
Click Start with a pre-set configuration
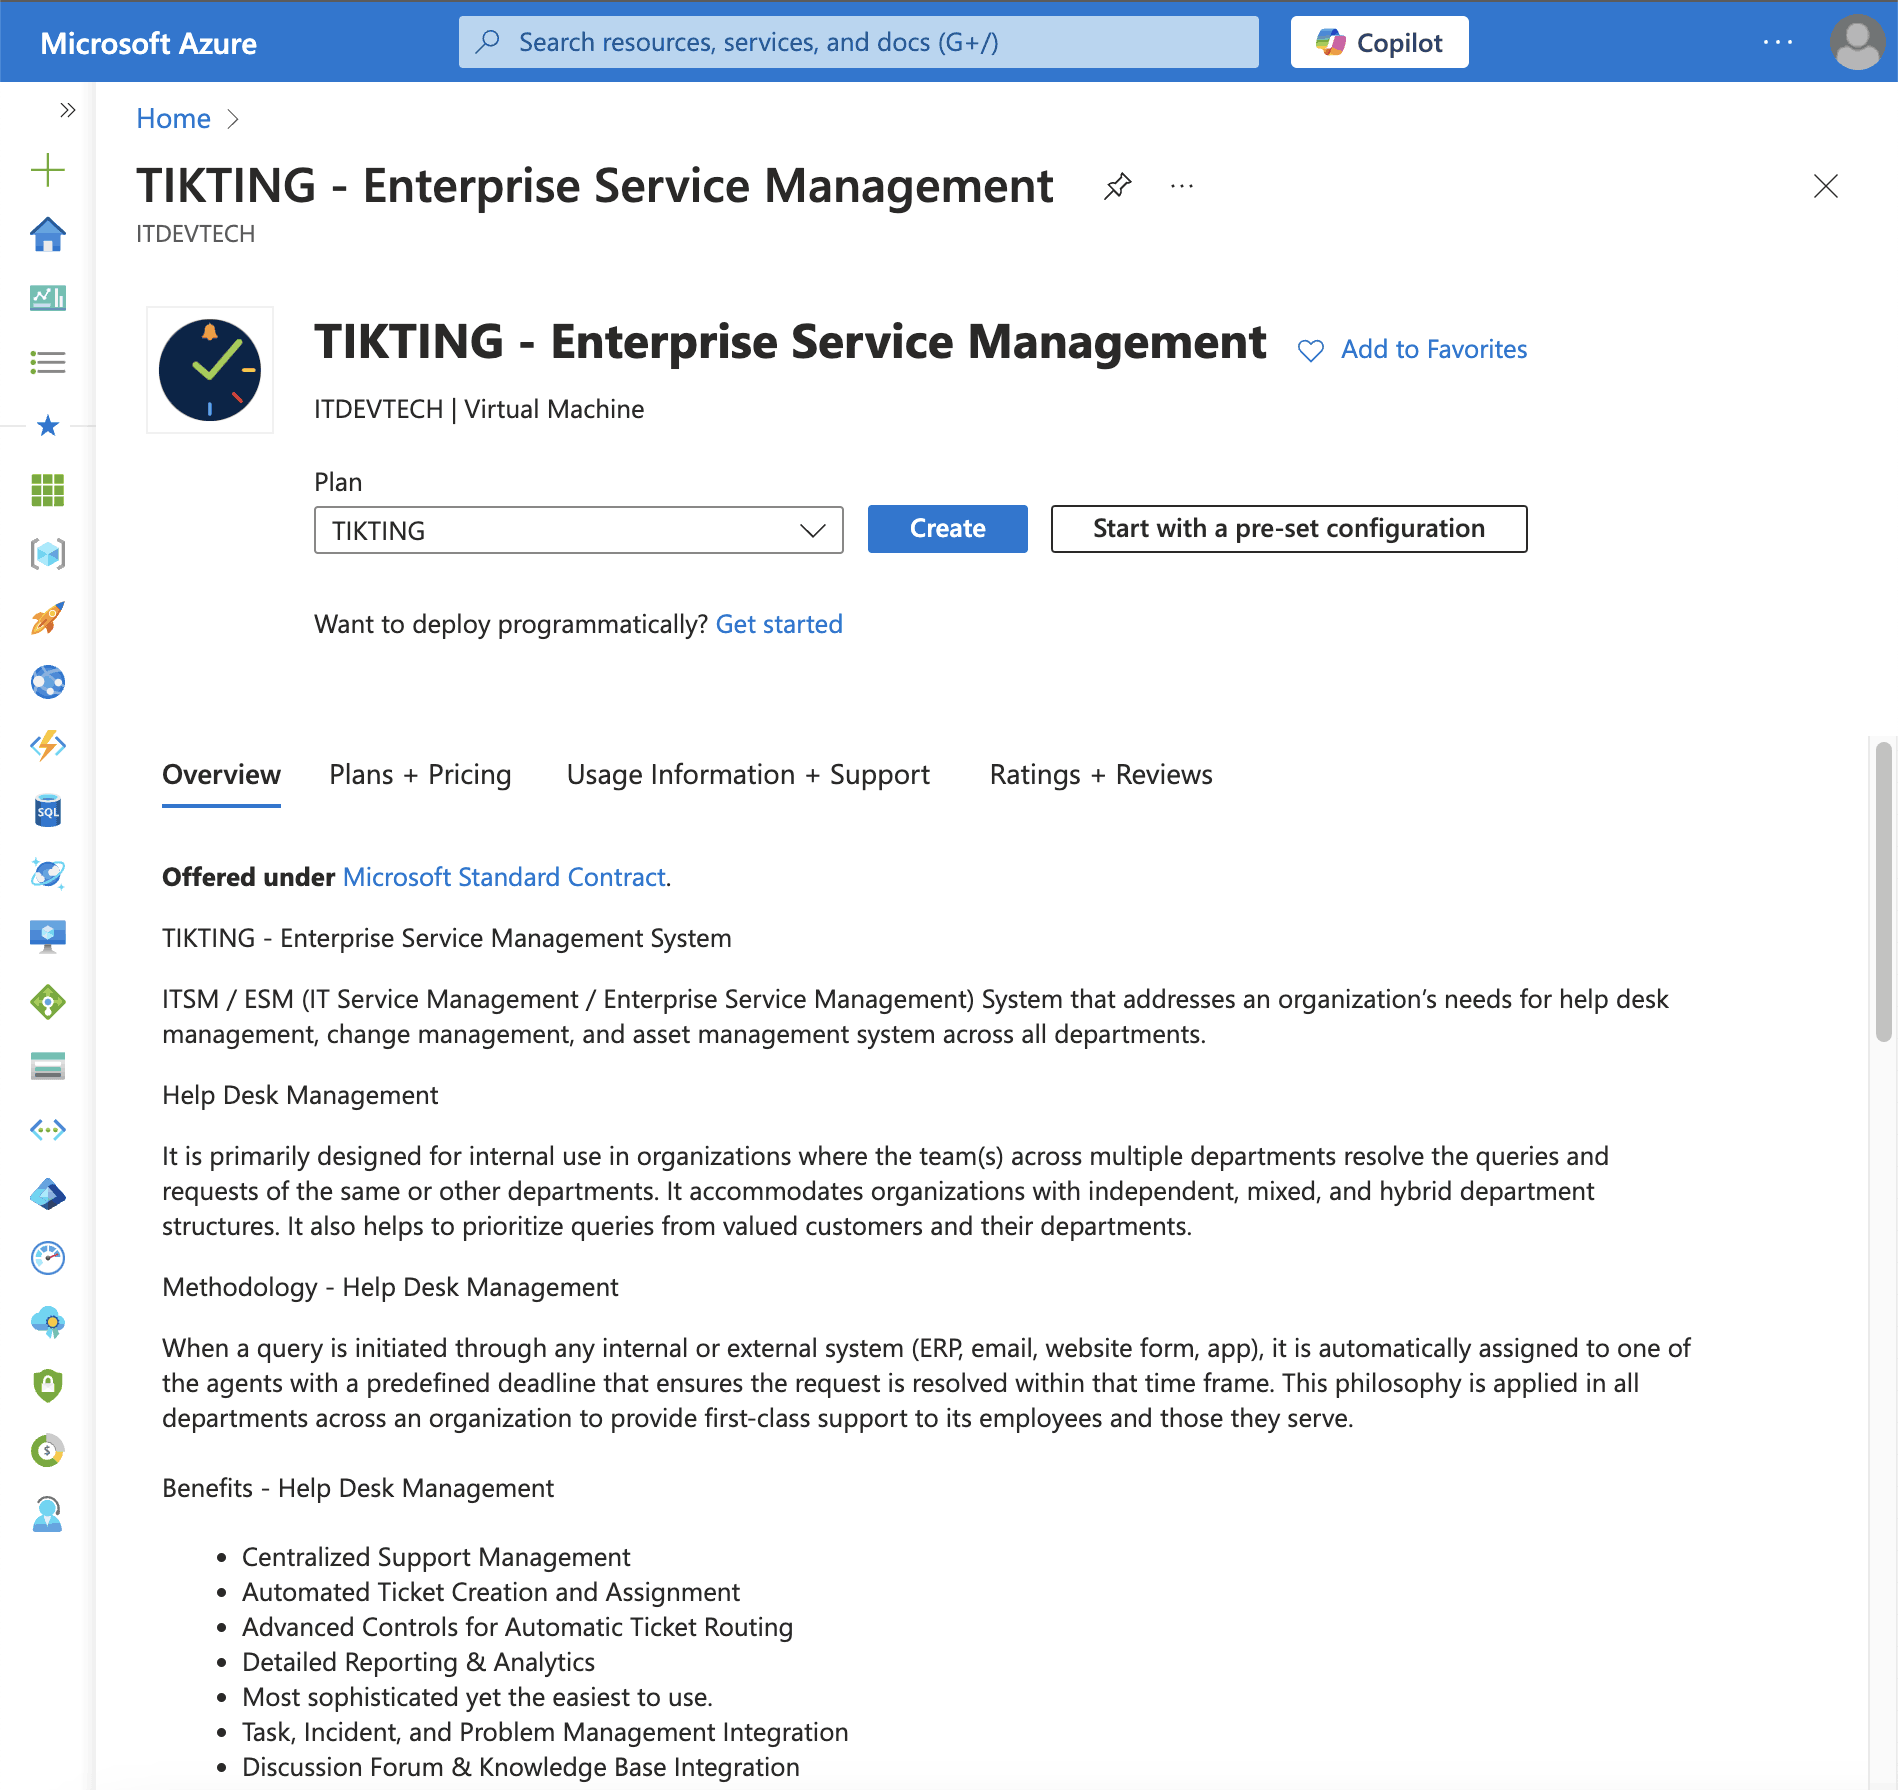point(1288,529)
